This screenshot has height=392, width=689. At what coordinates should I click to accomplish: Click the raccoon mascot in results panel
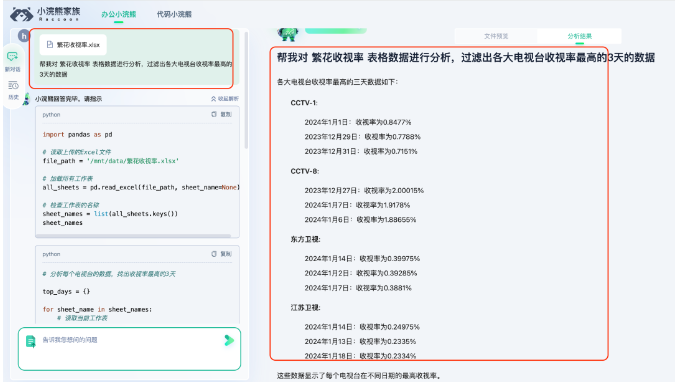(x=288, y=34)
